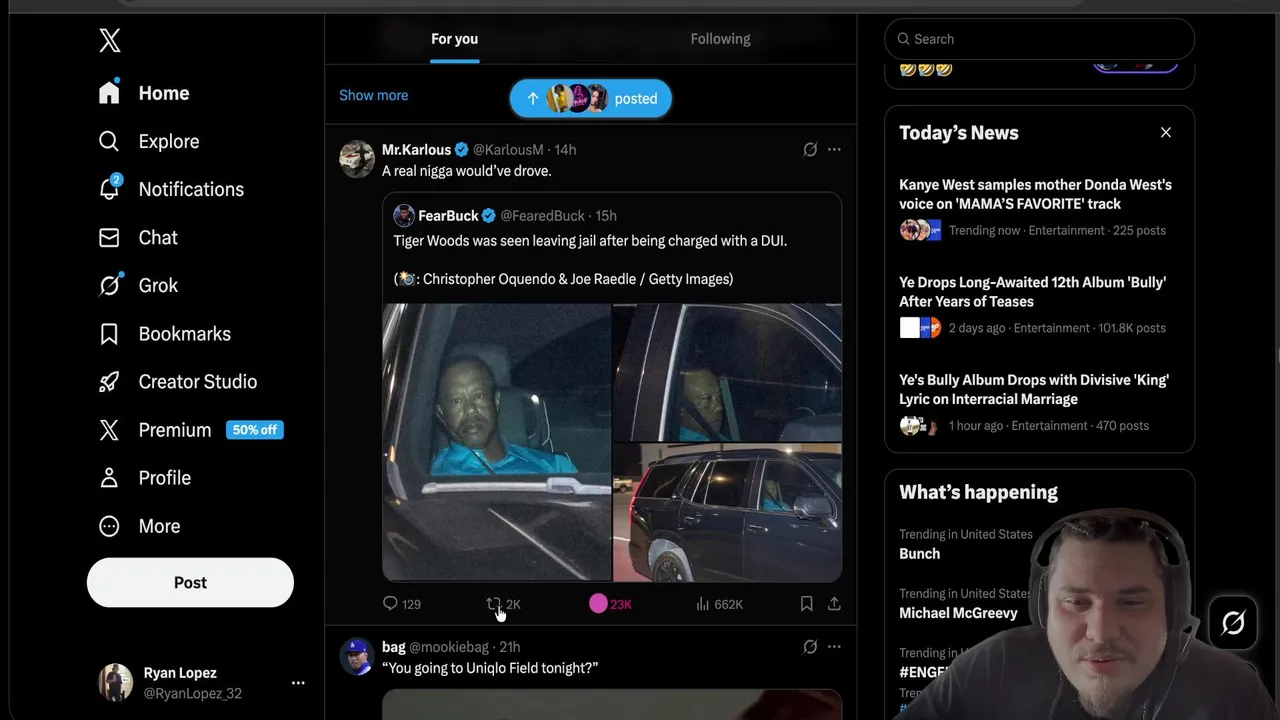Open top-right quoted photo
Viewport: 1280px width, 720px height.
click(x=727, y=372)
